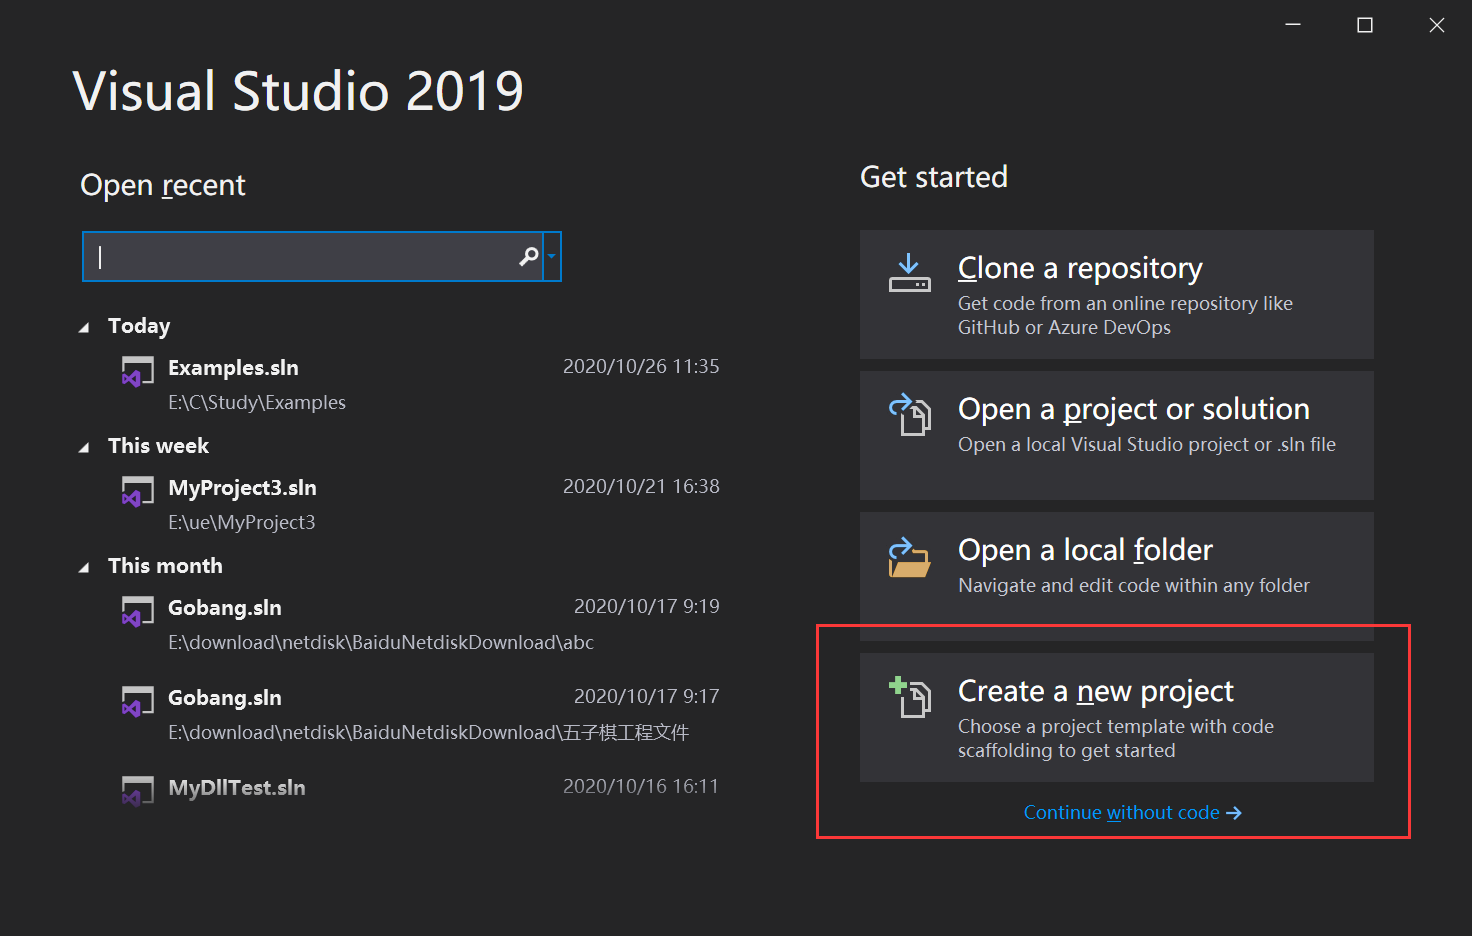Click the Gobang.sln icon dated 9:19
Image resolution: width=1472 pixels, height=936 pixels.
pyautogui.click(x=138, y=611)
